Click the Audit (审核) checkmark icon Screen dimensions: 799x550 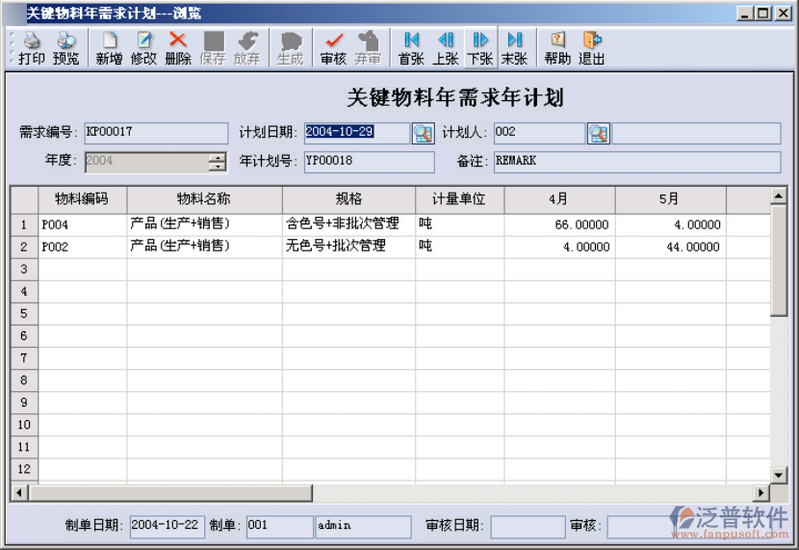tap(333, 48)
